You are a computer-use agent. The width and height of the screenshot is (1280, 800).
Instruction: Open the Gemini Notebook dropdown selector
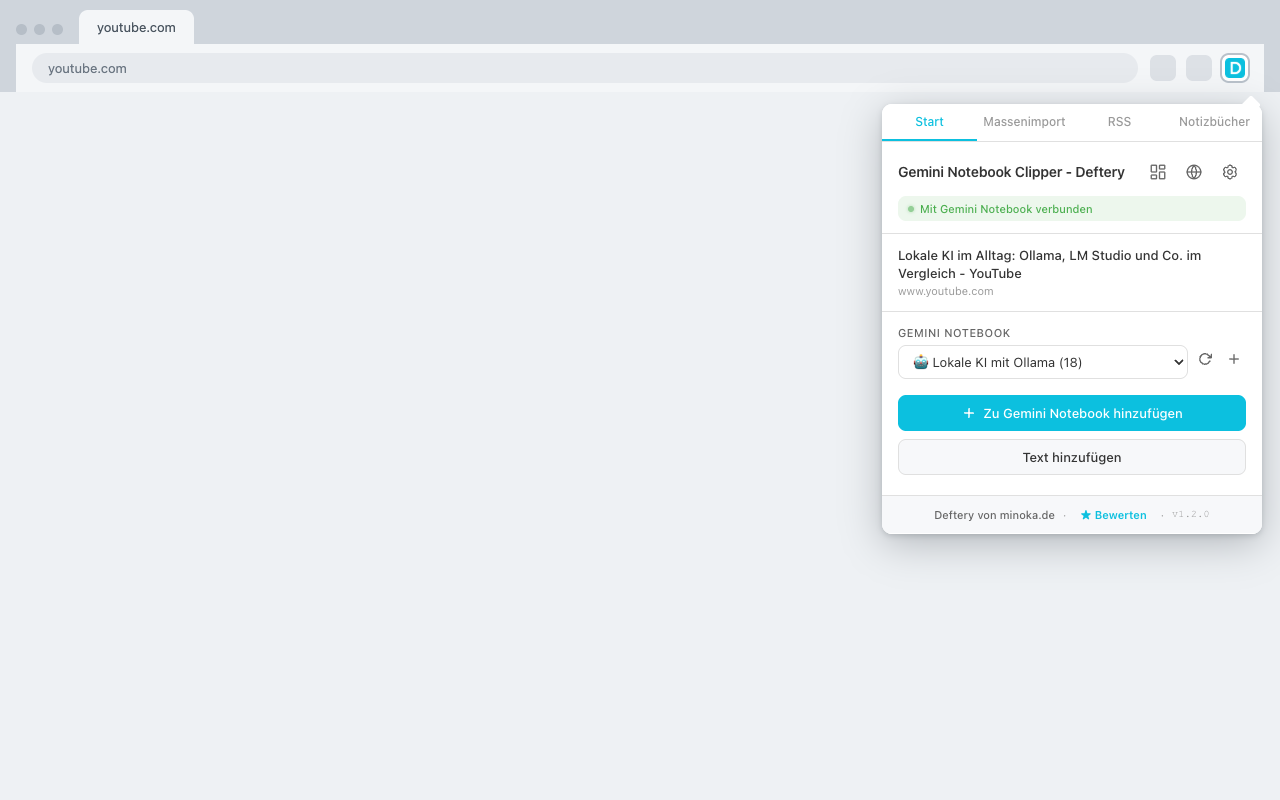[x=1043, y=362]
